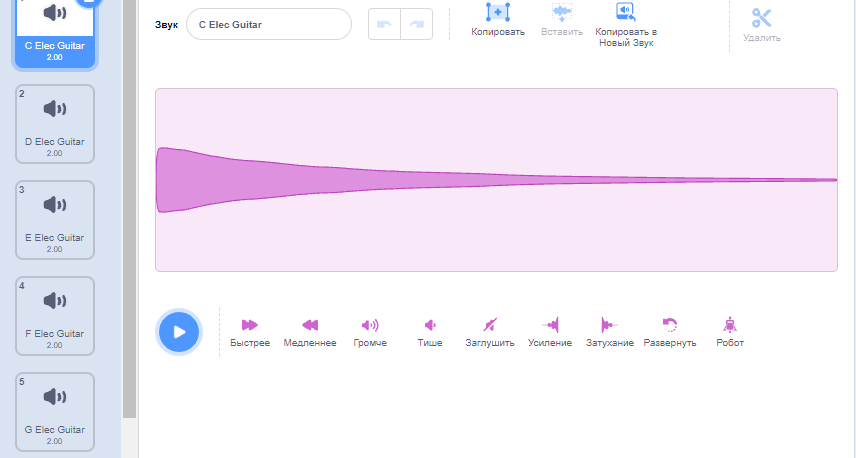Image resolution: width=856 pixels, height=458 pixels.
Task: Select the D Elec Guitar sound thumbnail
Action: (x=55, y=123)
